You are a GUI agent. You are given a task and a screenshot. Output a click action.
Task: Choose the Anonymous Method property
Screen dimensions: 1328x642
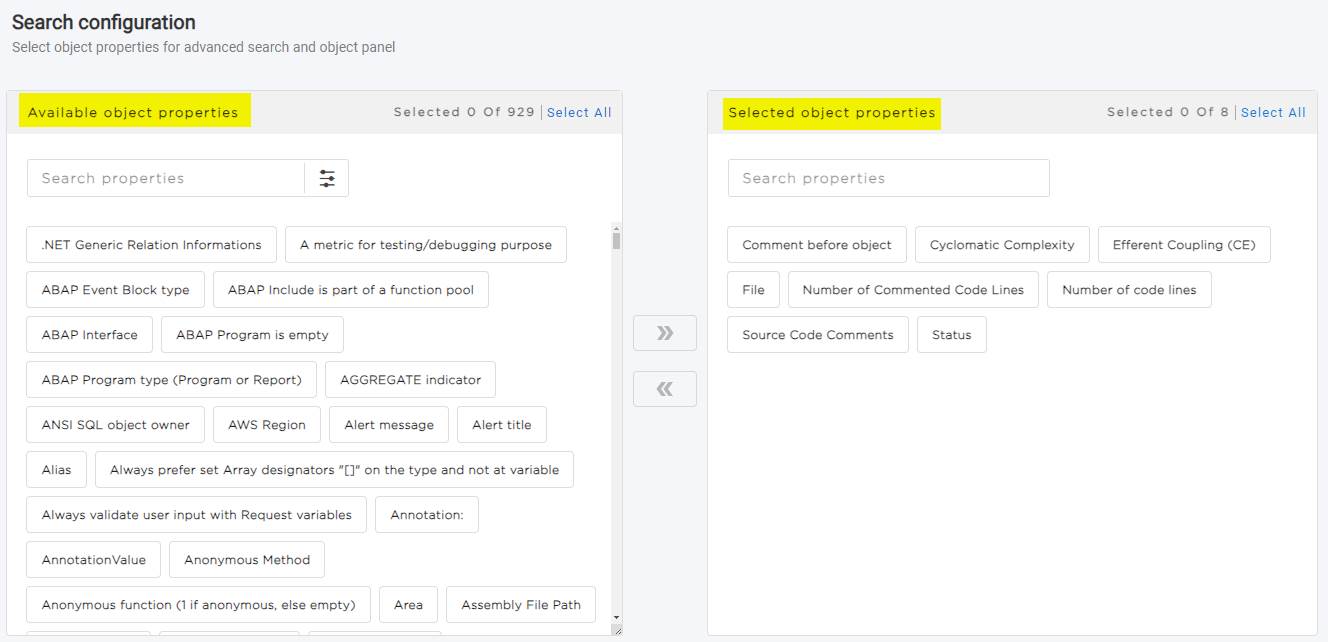[246, 560]
